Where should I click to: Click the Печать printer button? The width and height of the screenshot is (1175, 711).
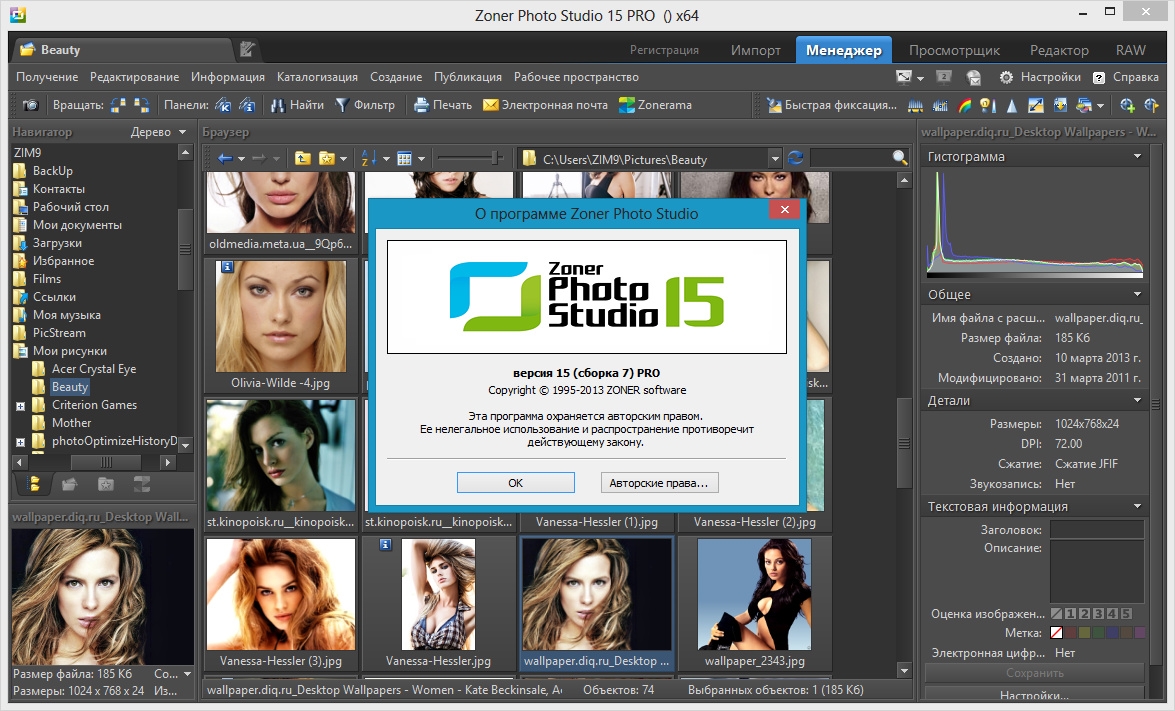point(443,106)
